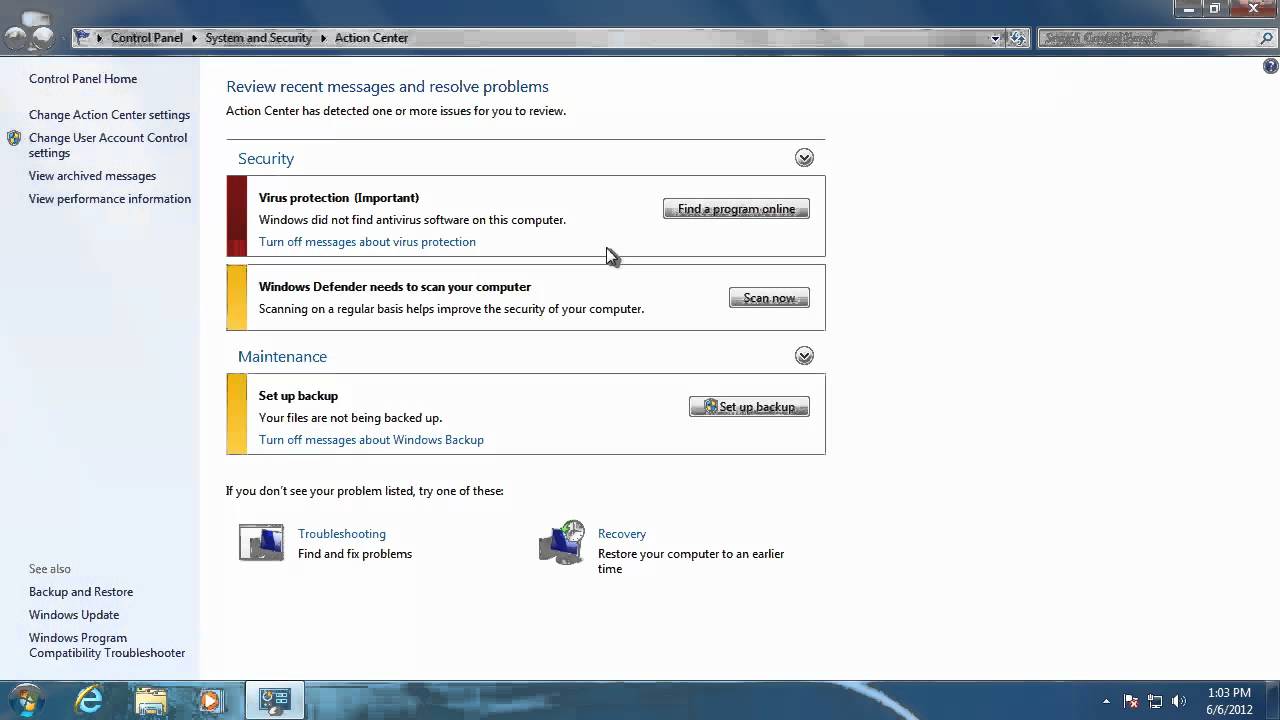Open the Troubleshooting link
Image resolution: width=1280 pixels, height=720 pixels.
point(342,534)
